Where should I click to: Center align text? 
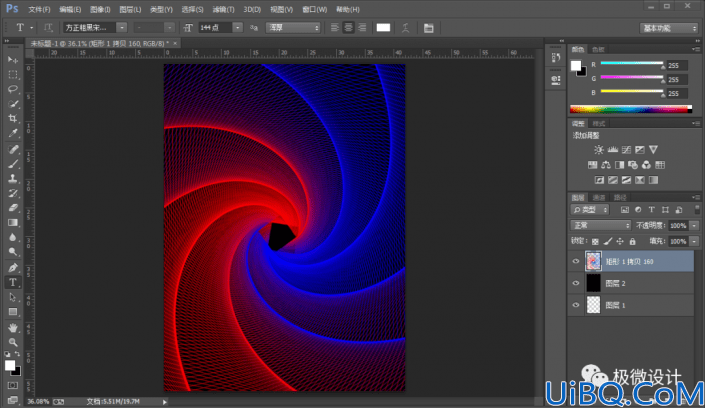tap(348, 28)
